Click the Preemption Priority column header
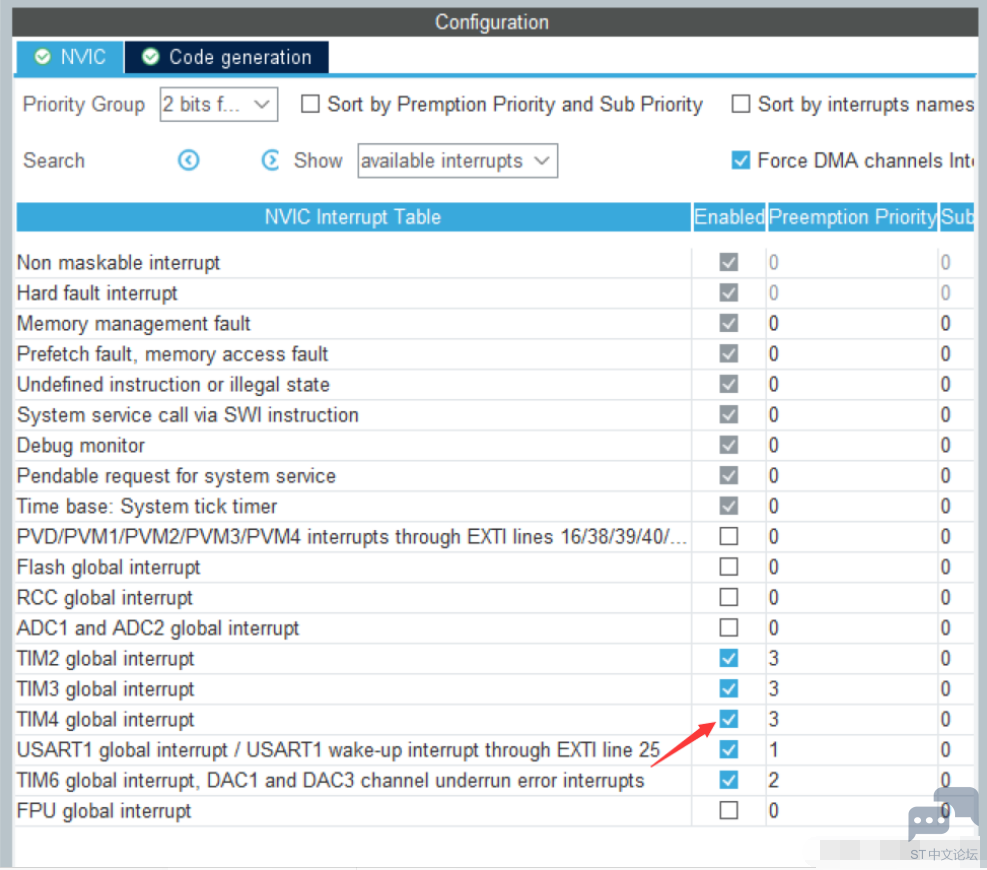This screenshot has height=870, width=987. (x=852, y=217)
